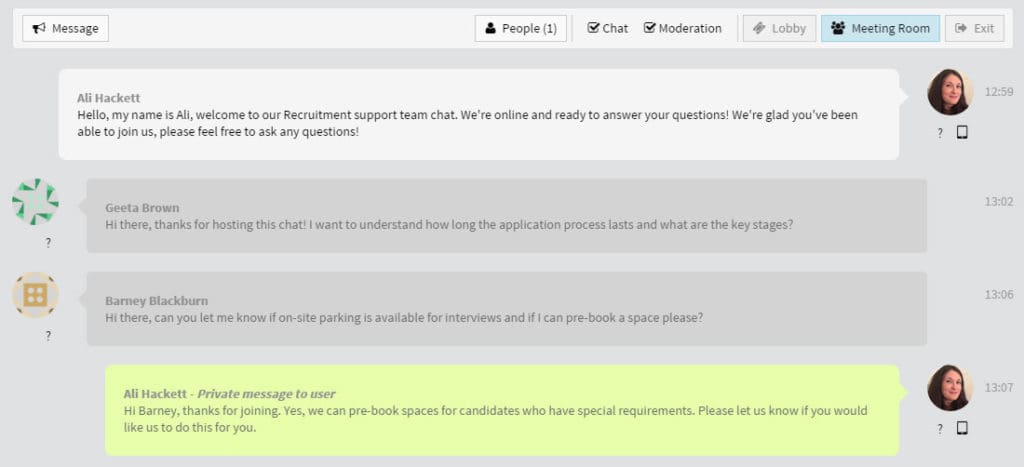
Task: Select the green private message bubble
Action: (x=502, y=410)
